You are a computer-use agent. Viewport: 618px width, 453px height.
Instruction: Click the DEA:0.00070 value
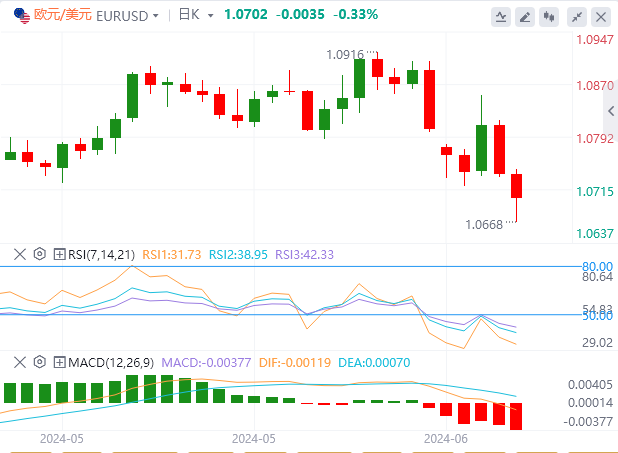coord(374,362)
